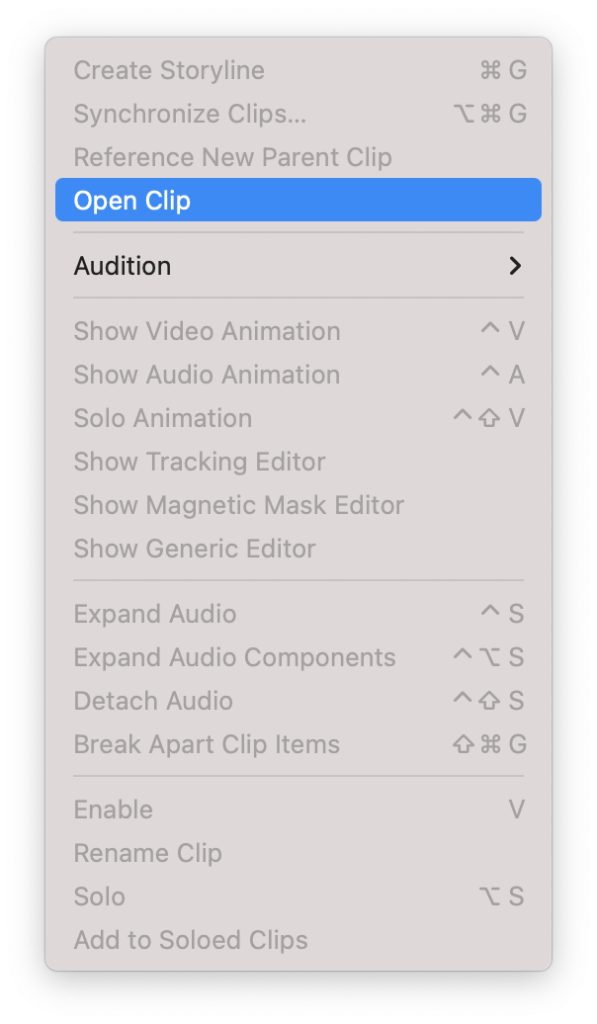Choose Create Storyline
This screenshot has width=597, height=1024.
pyautogui.click(x=168, y=70)
